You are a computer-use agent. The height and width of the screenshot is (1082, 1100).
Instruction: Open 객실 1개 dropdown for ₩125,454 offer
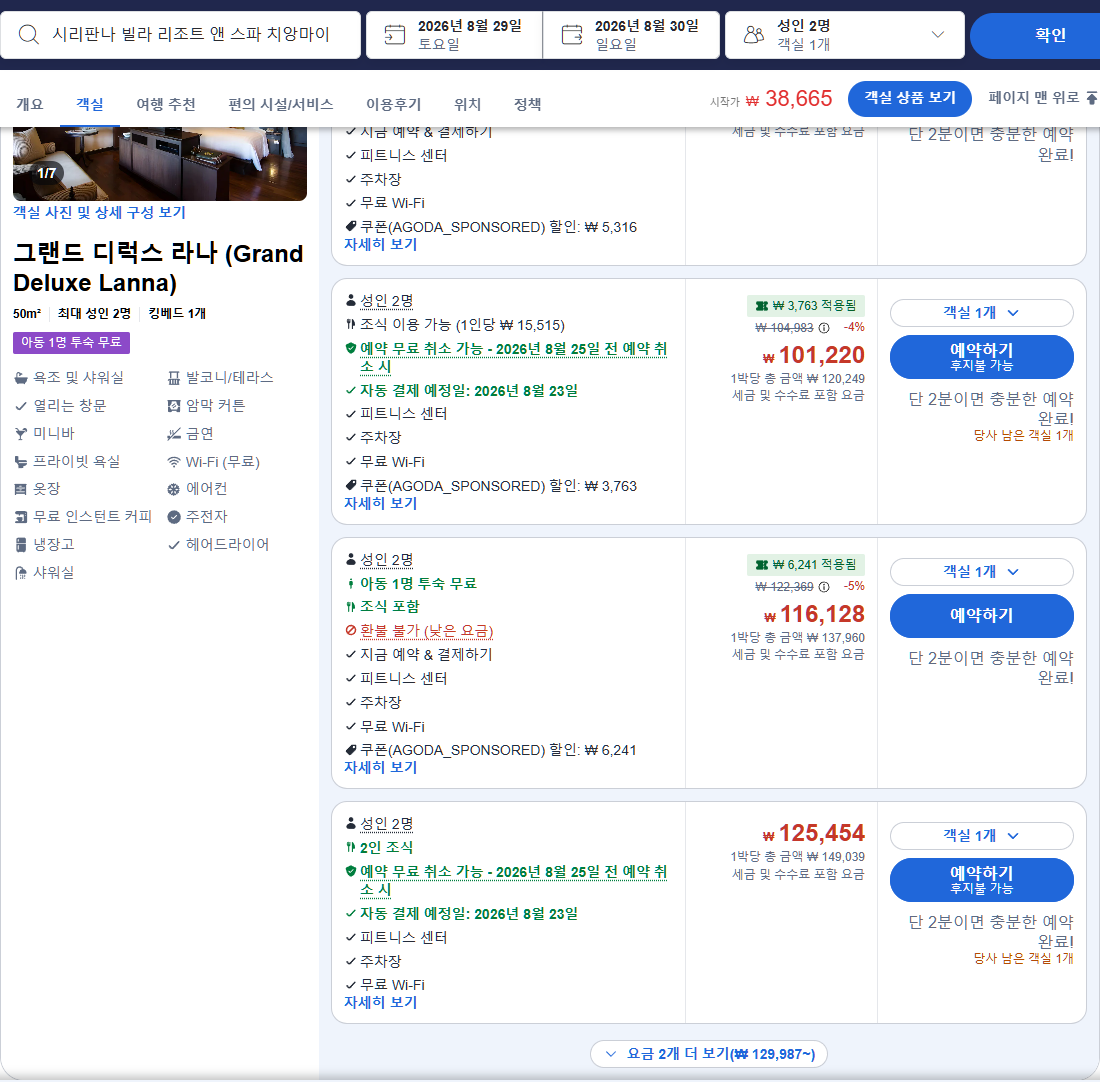[x=981, y=836]
